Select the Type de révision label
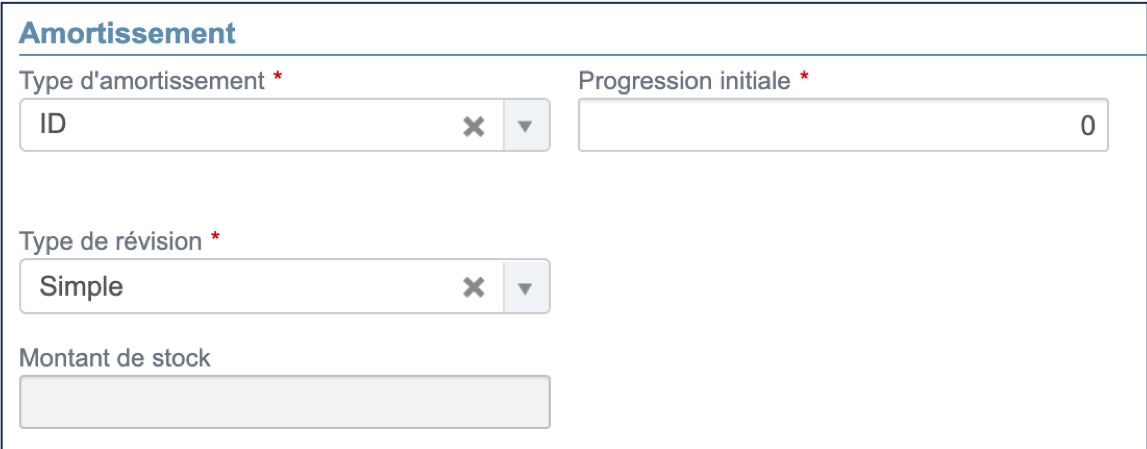The width and height of the screenshot is (1147, 449). coord(111,241)
